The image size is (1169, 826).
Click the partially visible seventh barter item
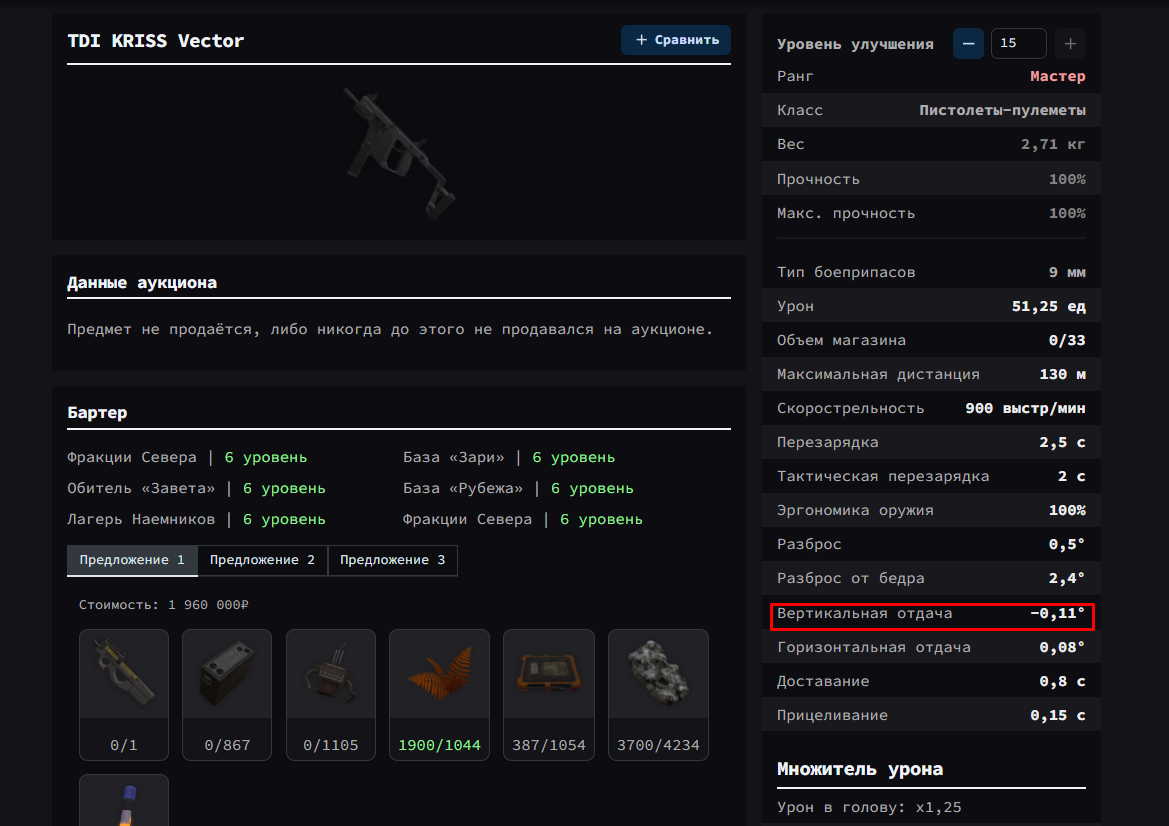click(124, 801)
